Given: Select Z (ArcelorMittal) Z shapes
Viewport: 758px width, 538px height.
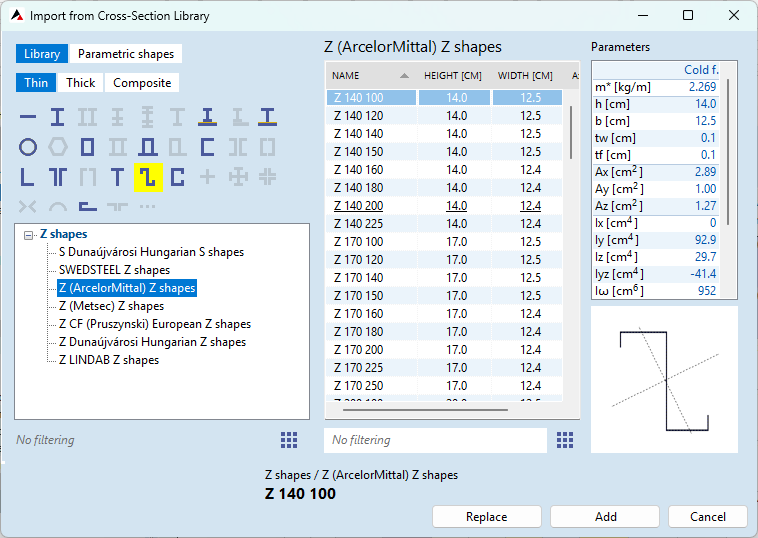Looking at the screenshot, I should [x=127, y=288].
